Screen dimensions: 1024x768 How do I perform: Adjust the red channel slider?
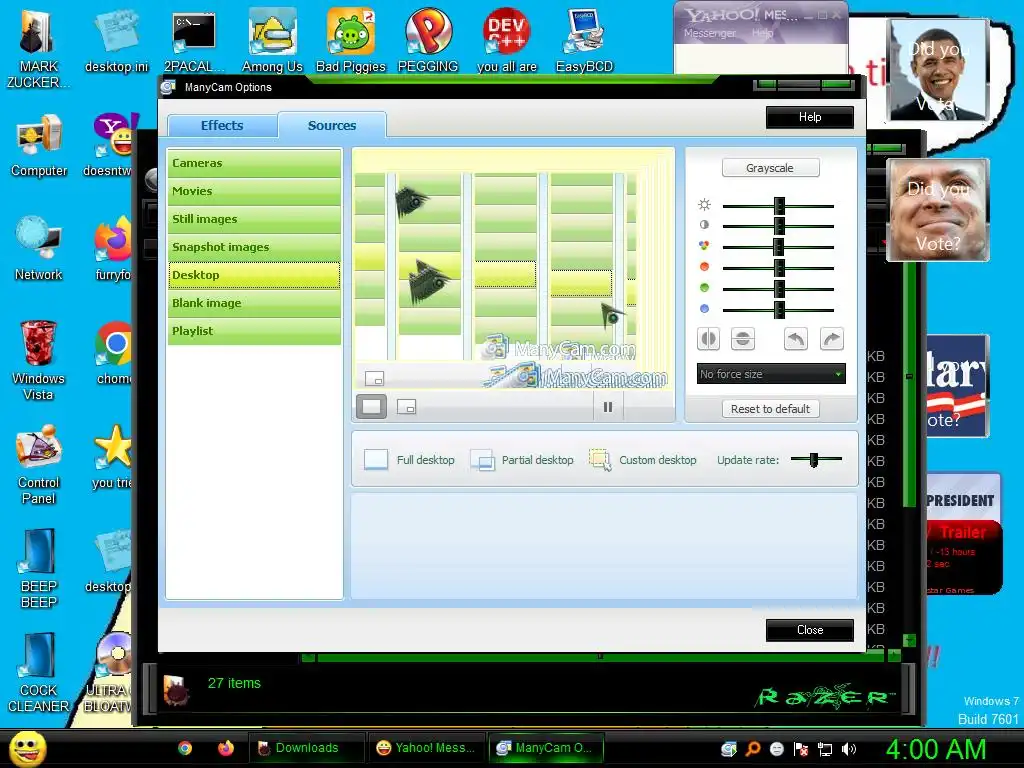[778, 268]
